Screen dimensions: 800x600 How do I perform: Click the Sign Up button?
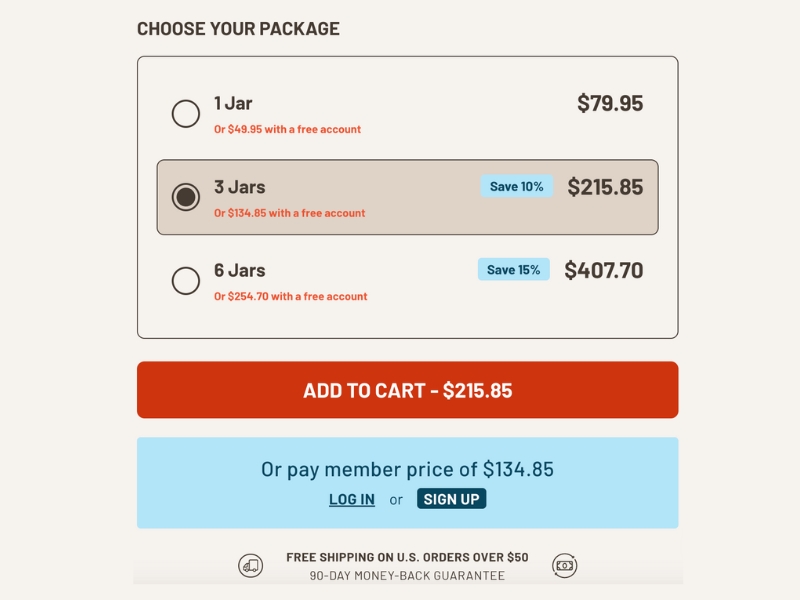click(451, 499)
